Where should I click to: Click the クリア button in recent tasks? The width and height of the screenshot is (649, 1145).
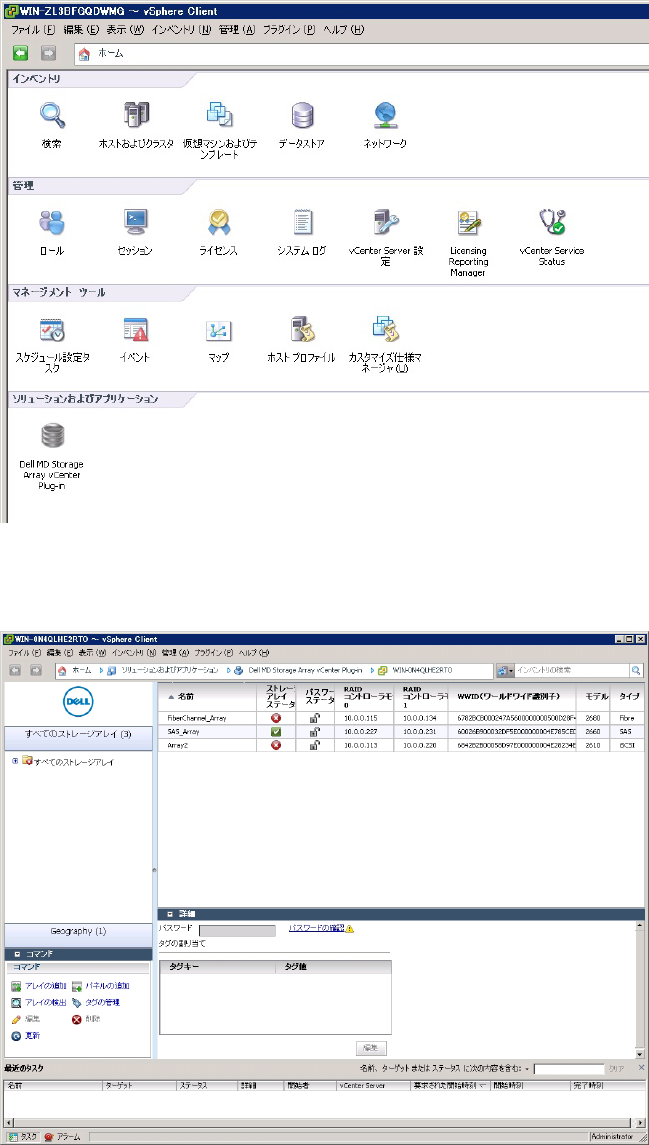click(x=617, y=1069)
